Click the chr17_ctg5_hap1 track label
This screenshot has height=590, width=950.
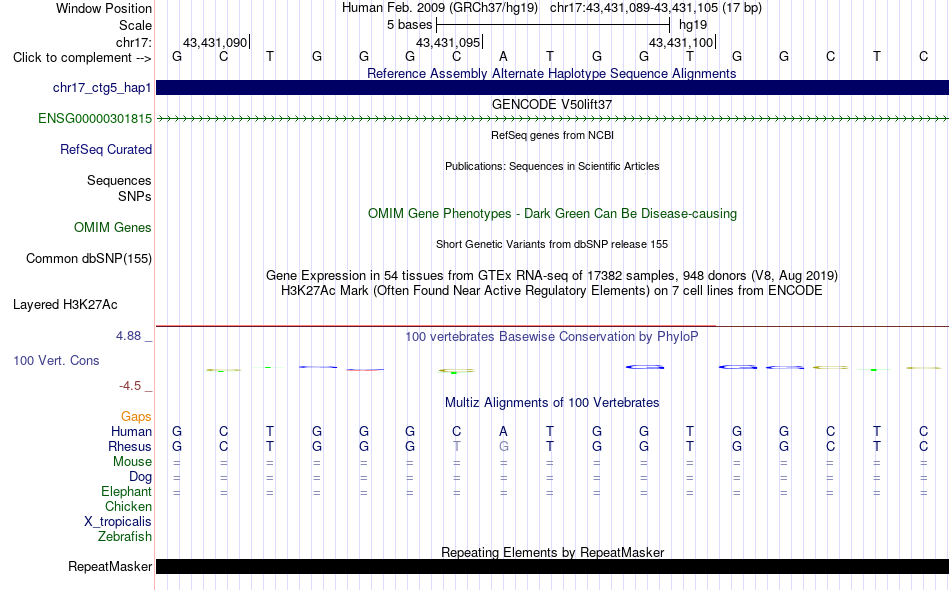(102, 88)
